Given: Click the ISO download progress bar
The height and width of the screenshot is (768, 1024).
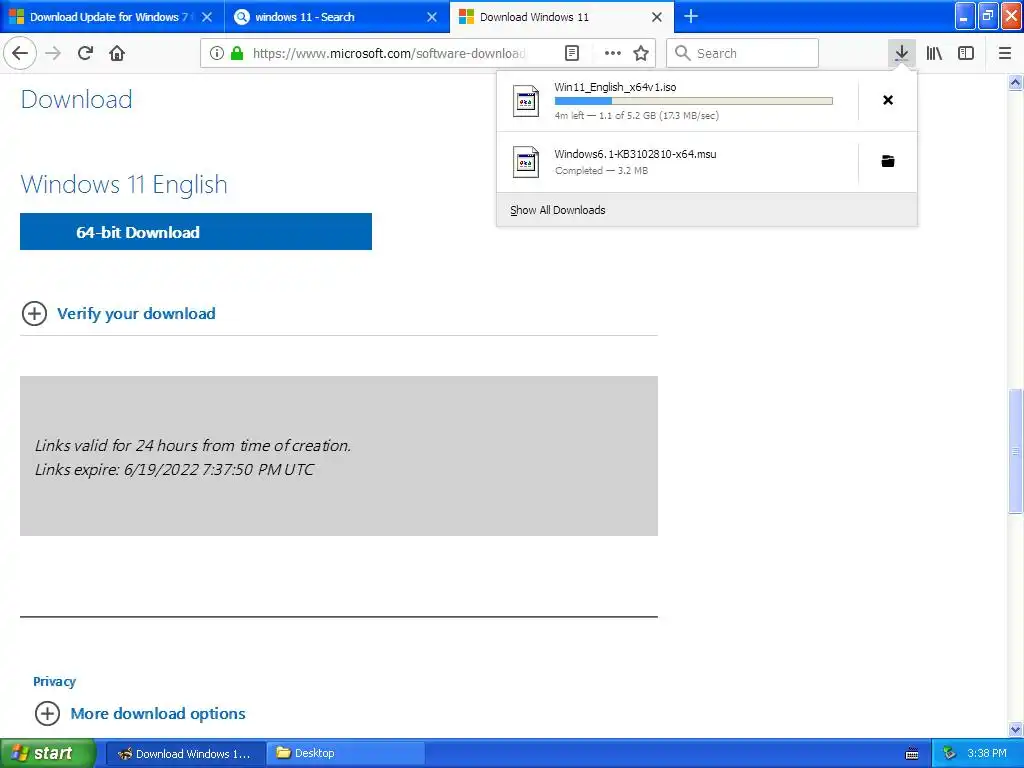Looking at the screenshot, I should tap(694, 101).
